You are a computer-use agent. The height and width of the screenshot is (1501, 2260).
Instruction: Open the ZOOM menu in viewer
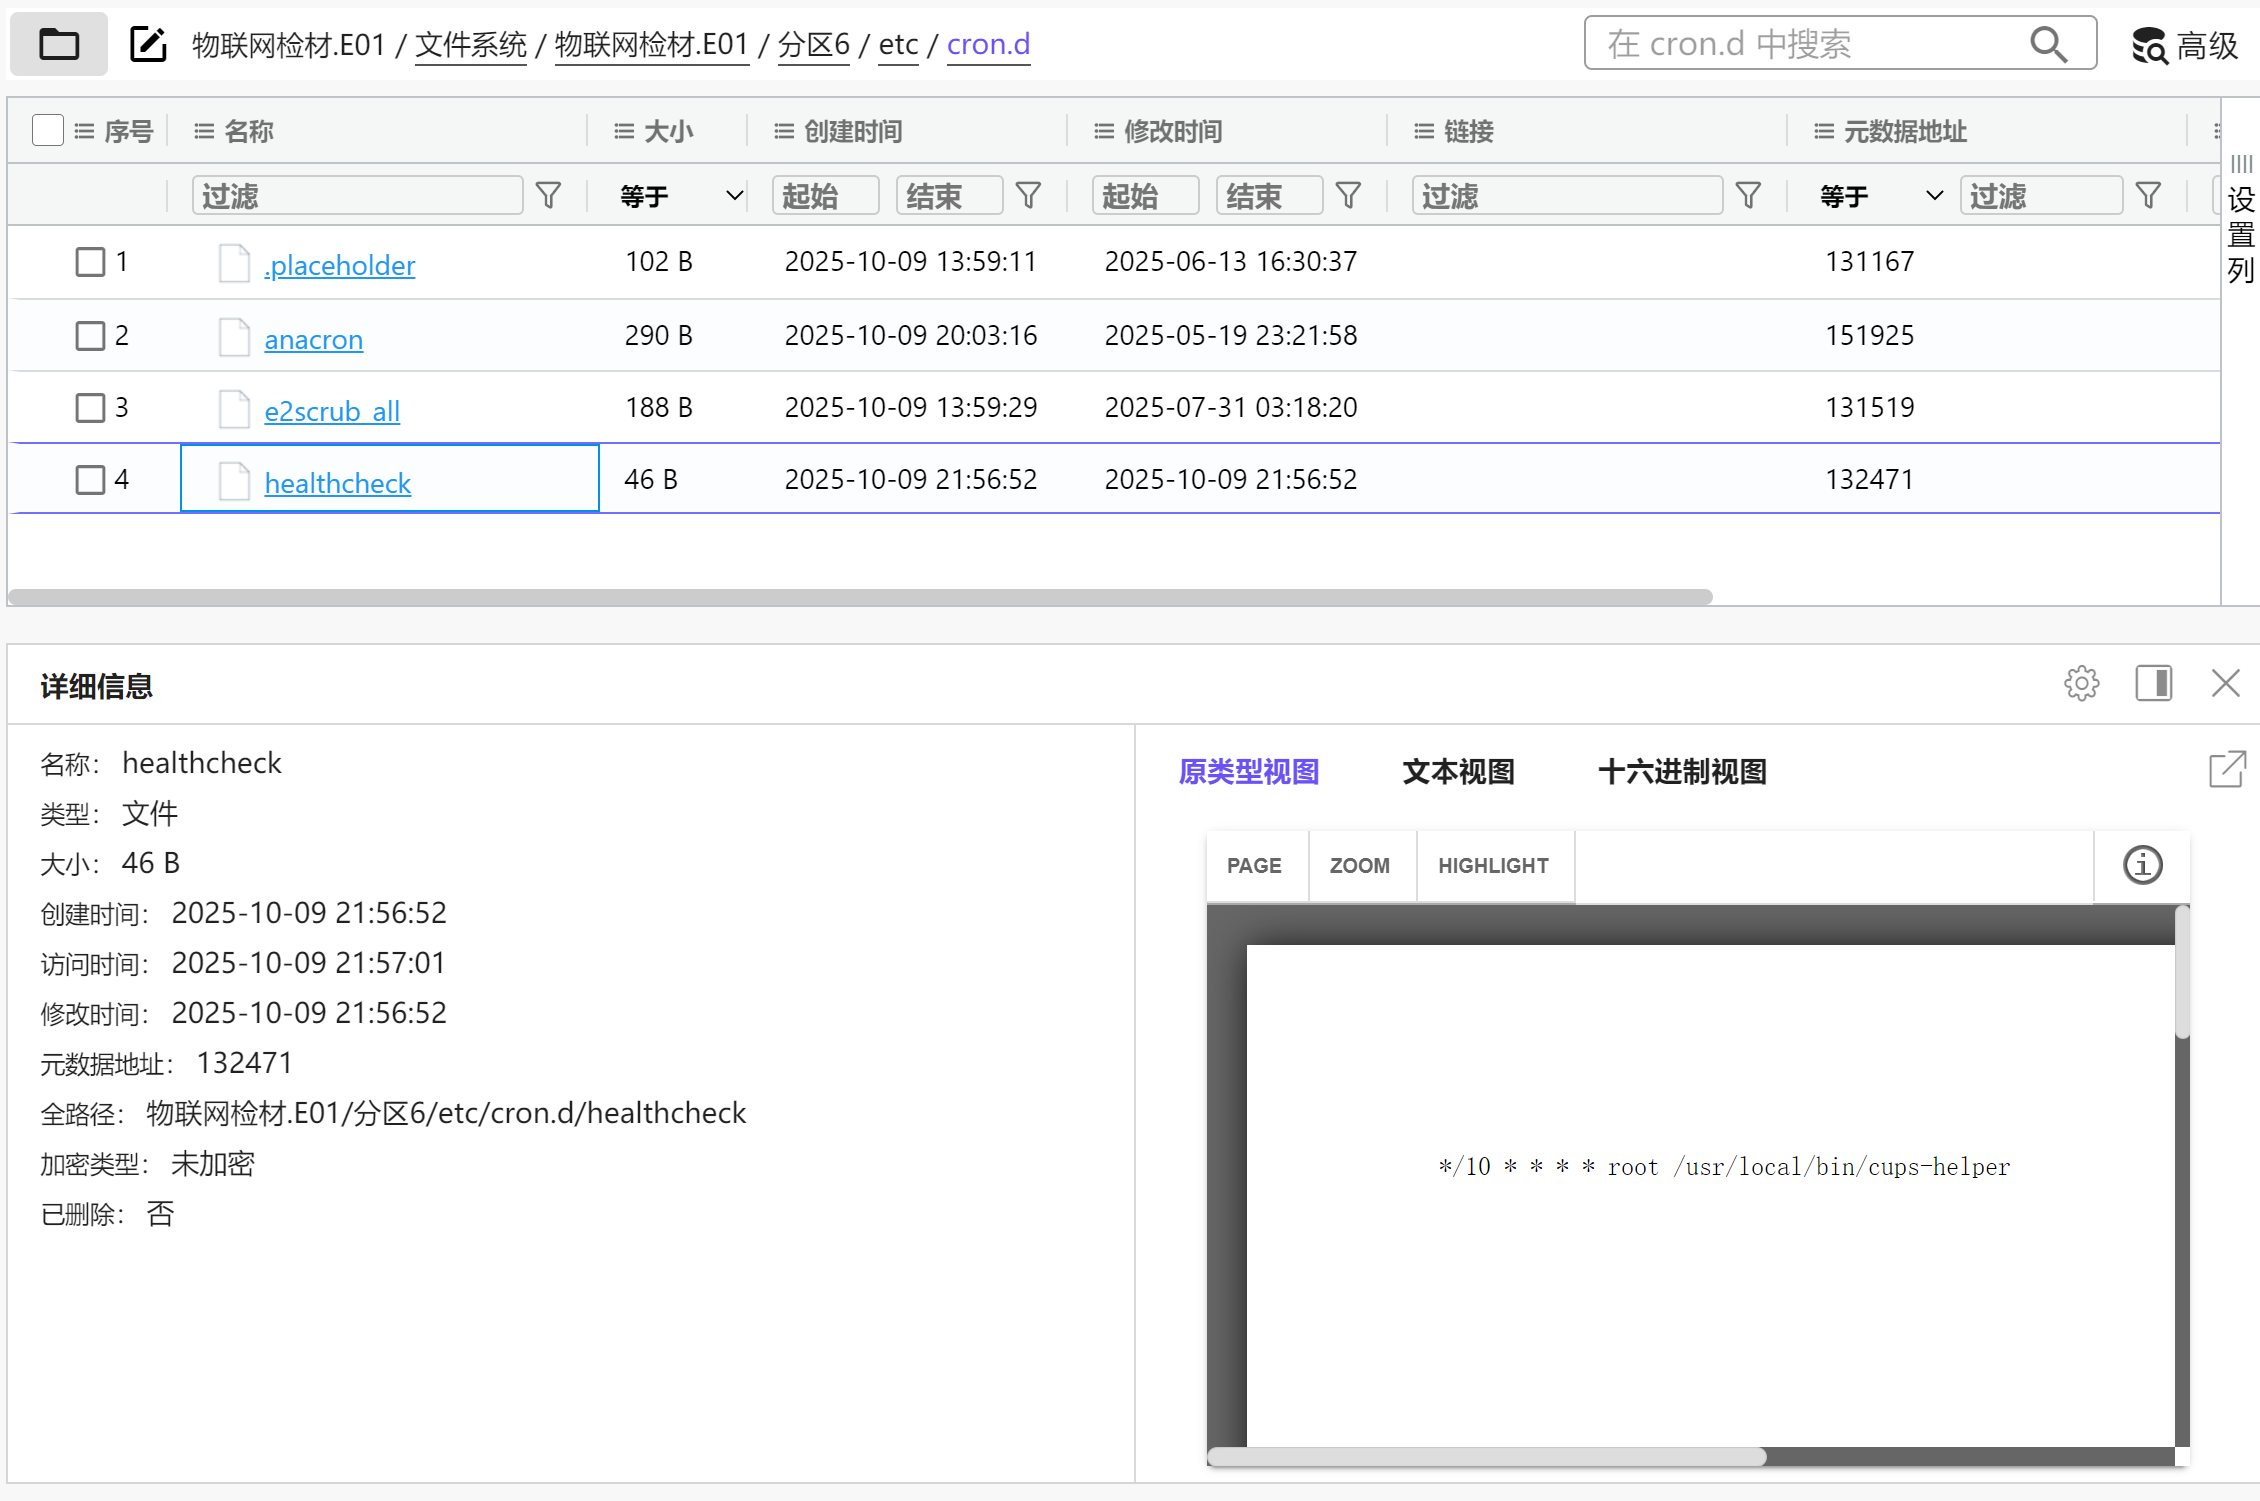(1359, 866)
